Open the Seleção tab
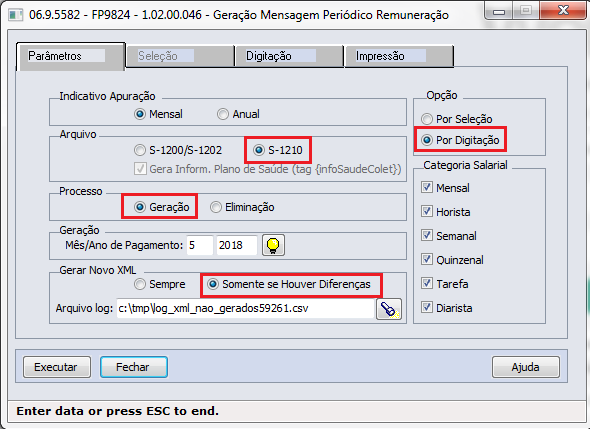This screenshot has height=429, width=590. pyautogui.click(x=180, y=56)
